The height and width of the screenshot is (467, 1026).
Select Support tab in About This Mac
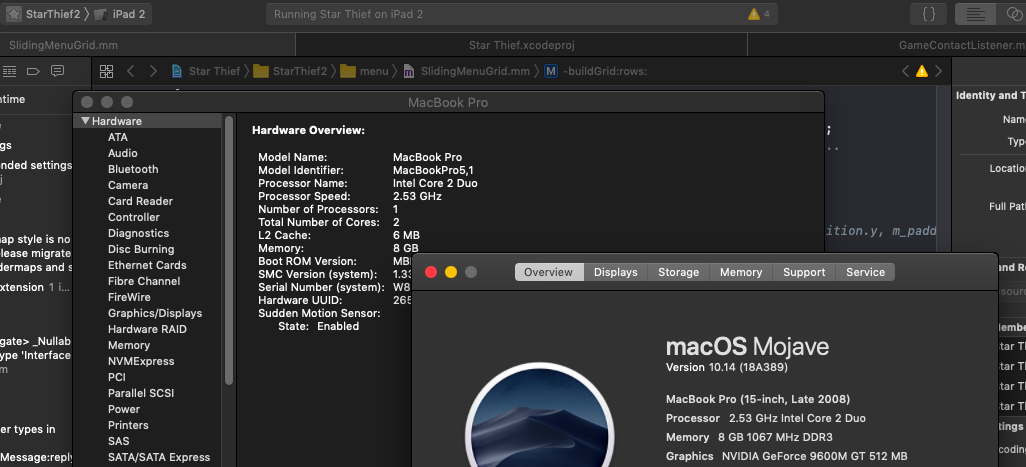(804, 272)
